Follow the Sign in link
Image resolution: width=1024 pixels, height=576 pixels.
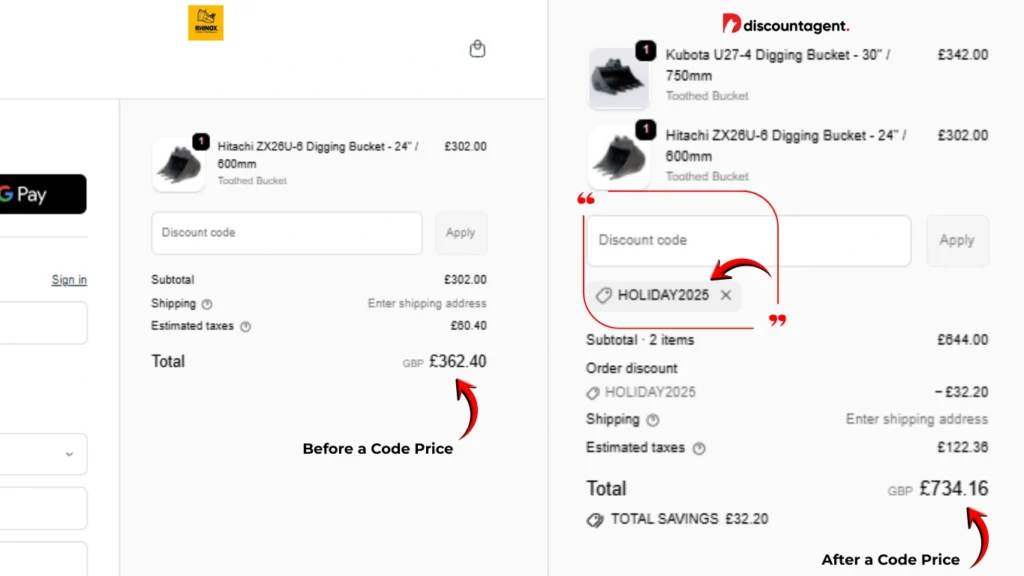pyautogui.click(x=69, y=280)
